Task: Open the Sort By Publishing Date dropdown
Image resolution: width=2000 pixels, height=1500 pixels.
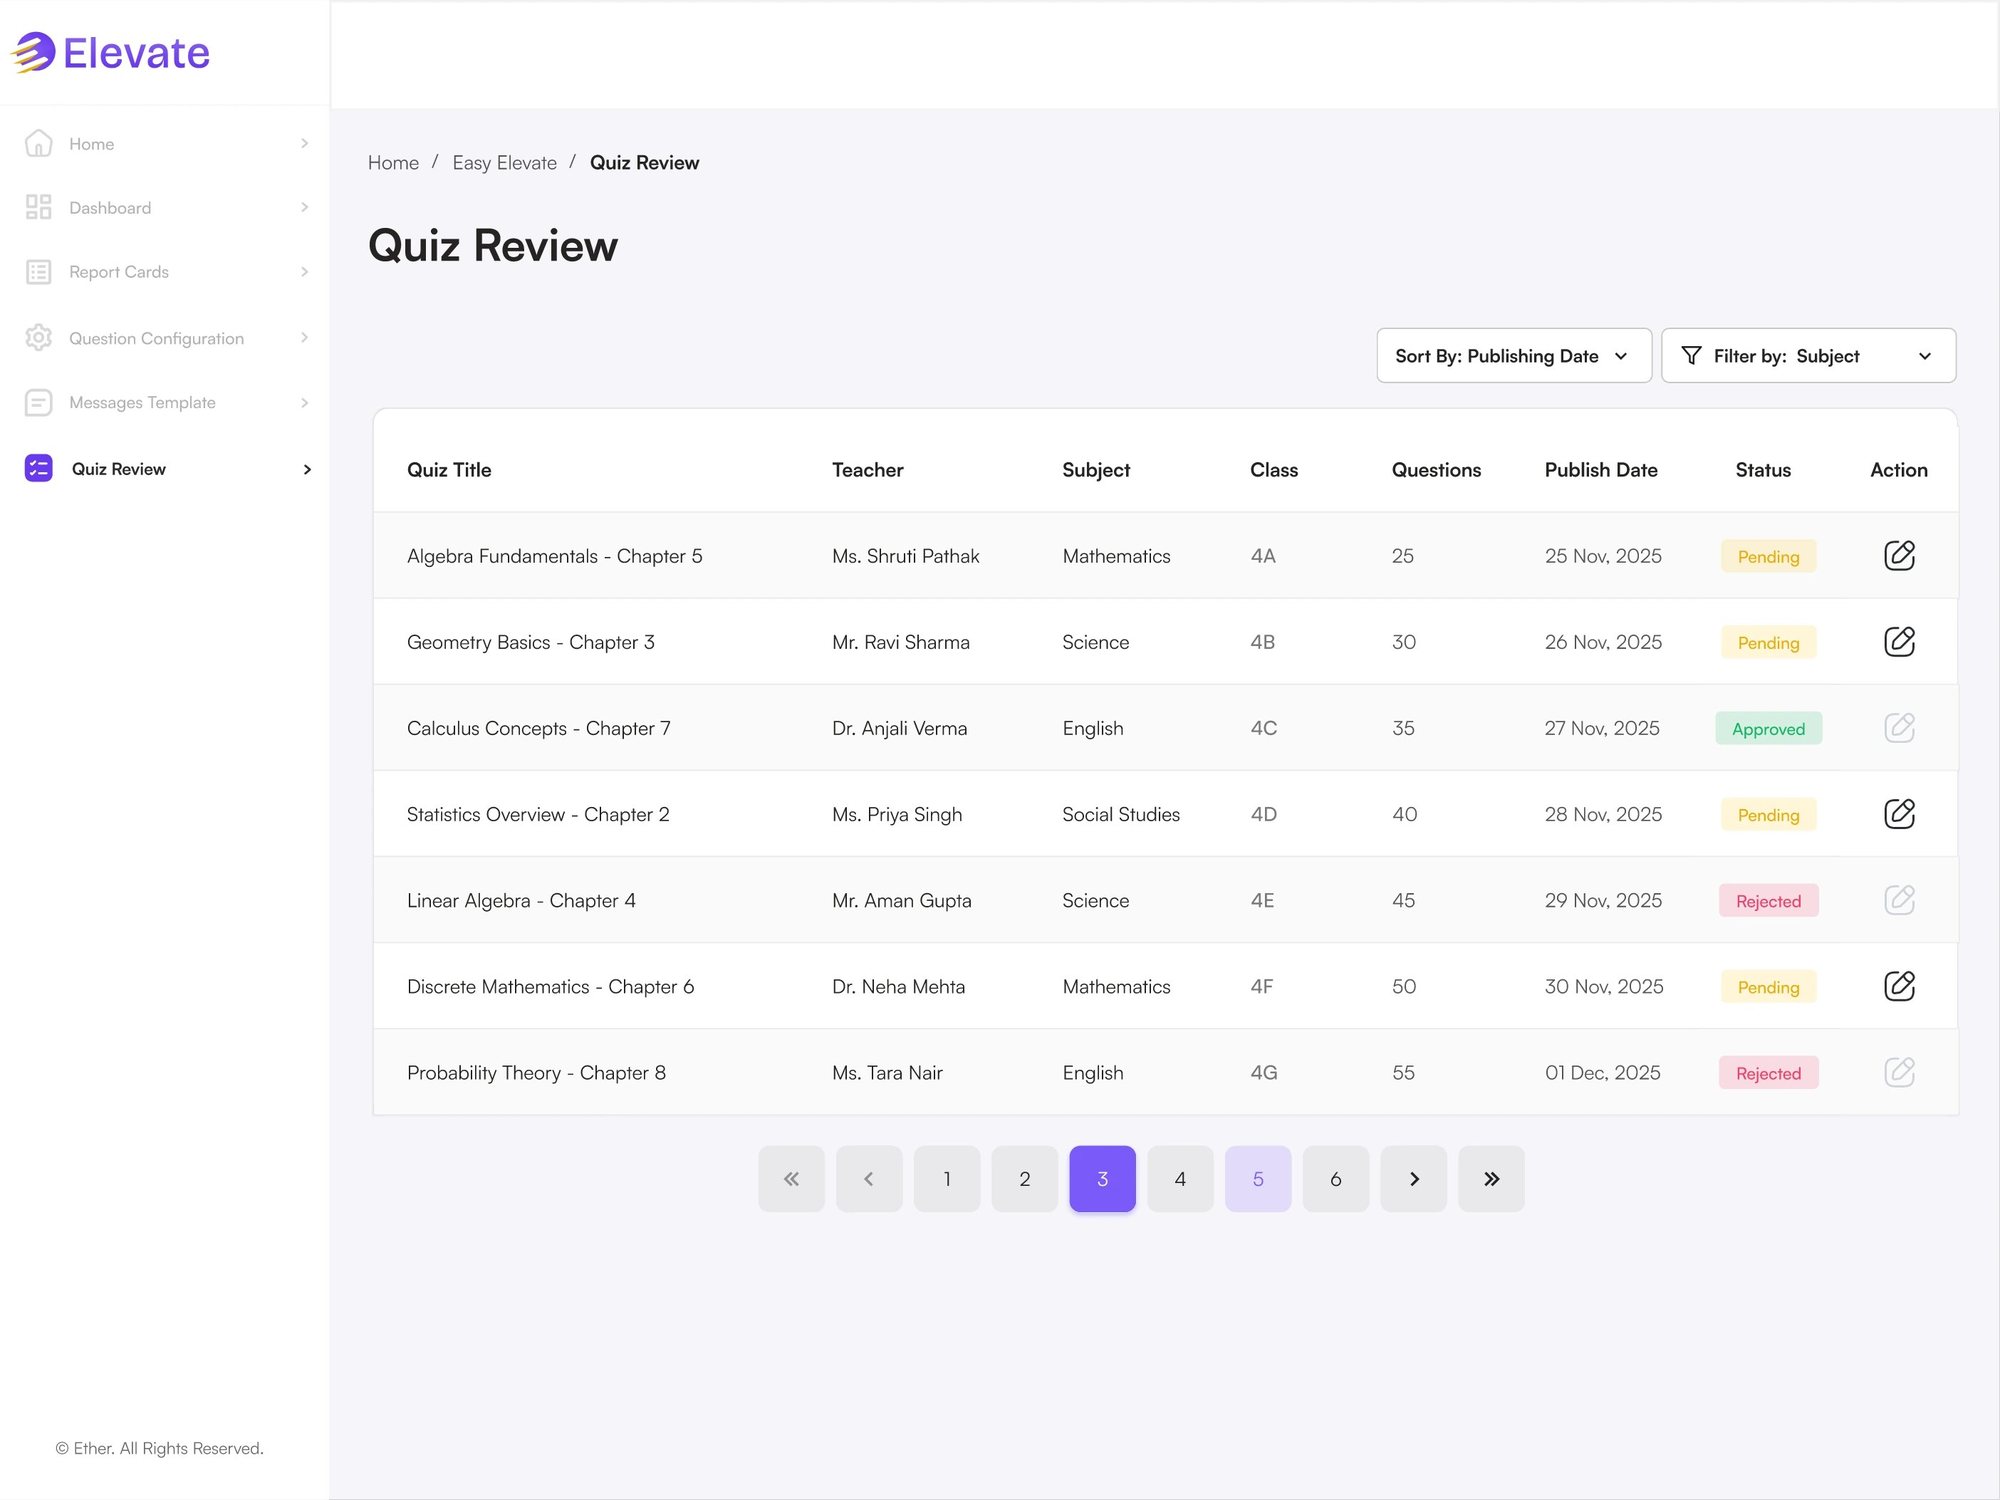Action: (1514, 355)
